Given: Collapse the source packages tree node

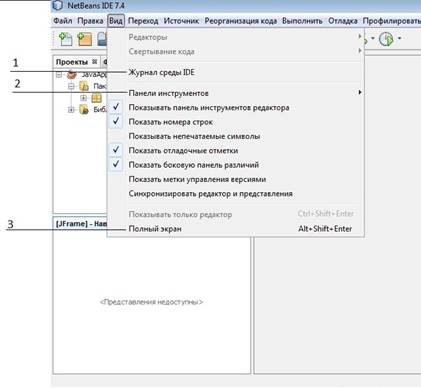Looking at the screenshot, I should (x=71, y=86).
